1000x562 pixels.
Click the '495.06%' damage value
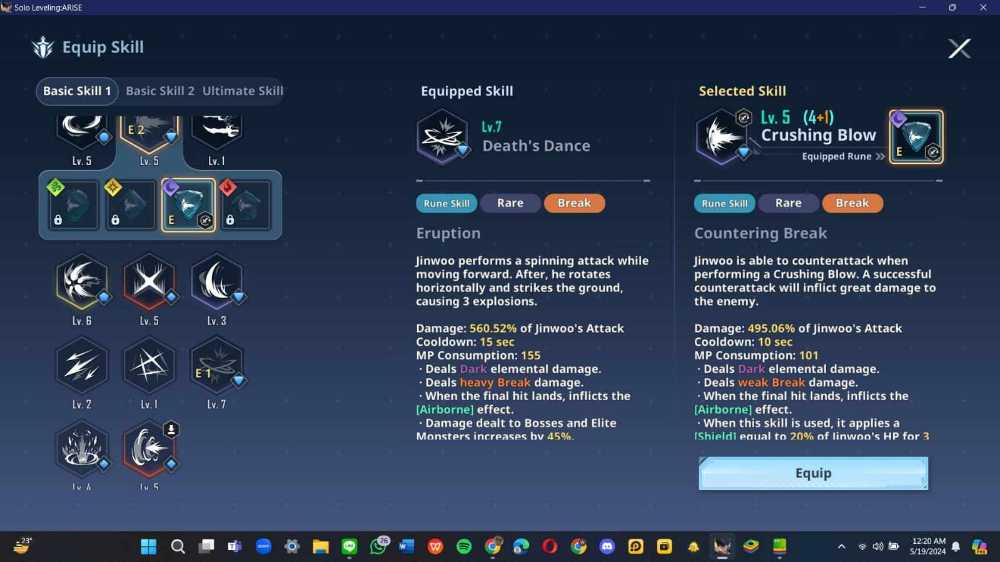pos(771,329)
